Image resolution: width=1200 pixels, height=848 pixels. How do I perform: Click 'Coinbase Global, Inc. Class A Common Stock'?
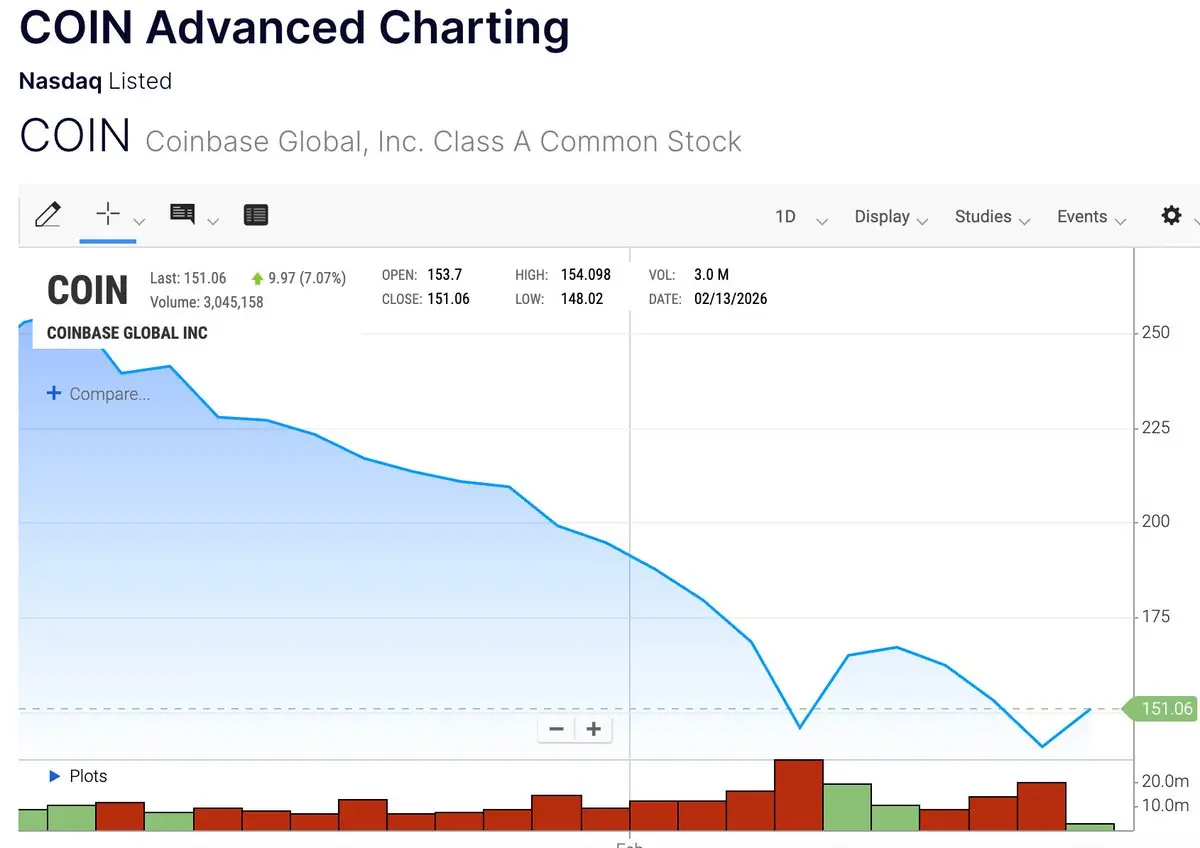point(443,141)
